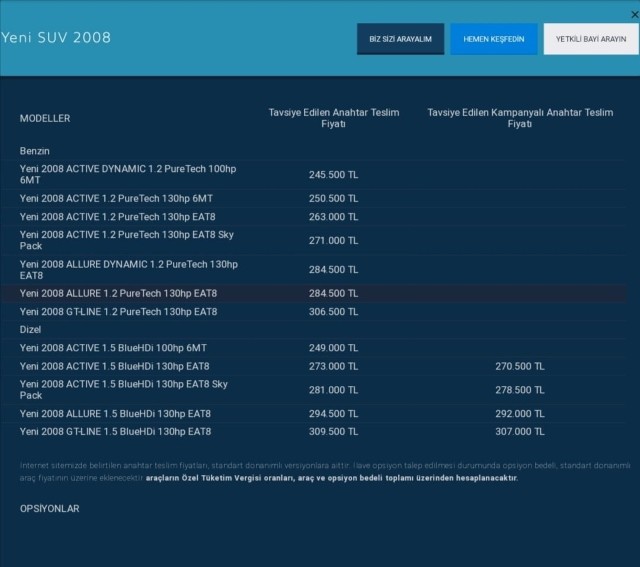Viewport: 640px width, 567px height.
Task: Click the 250.500 TL price
Action: coord(333,198)
